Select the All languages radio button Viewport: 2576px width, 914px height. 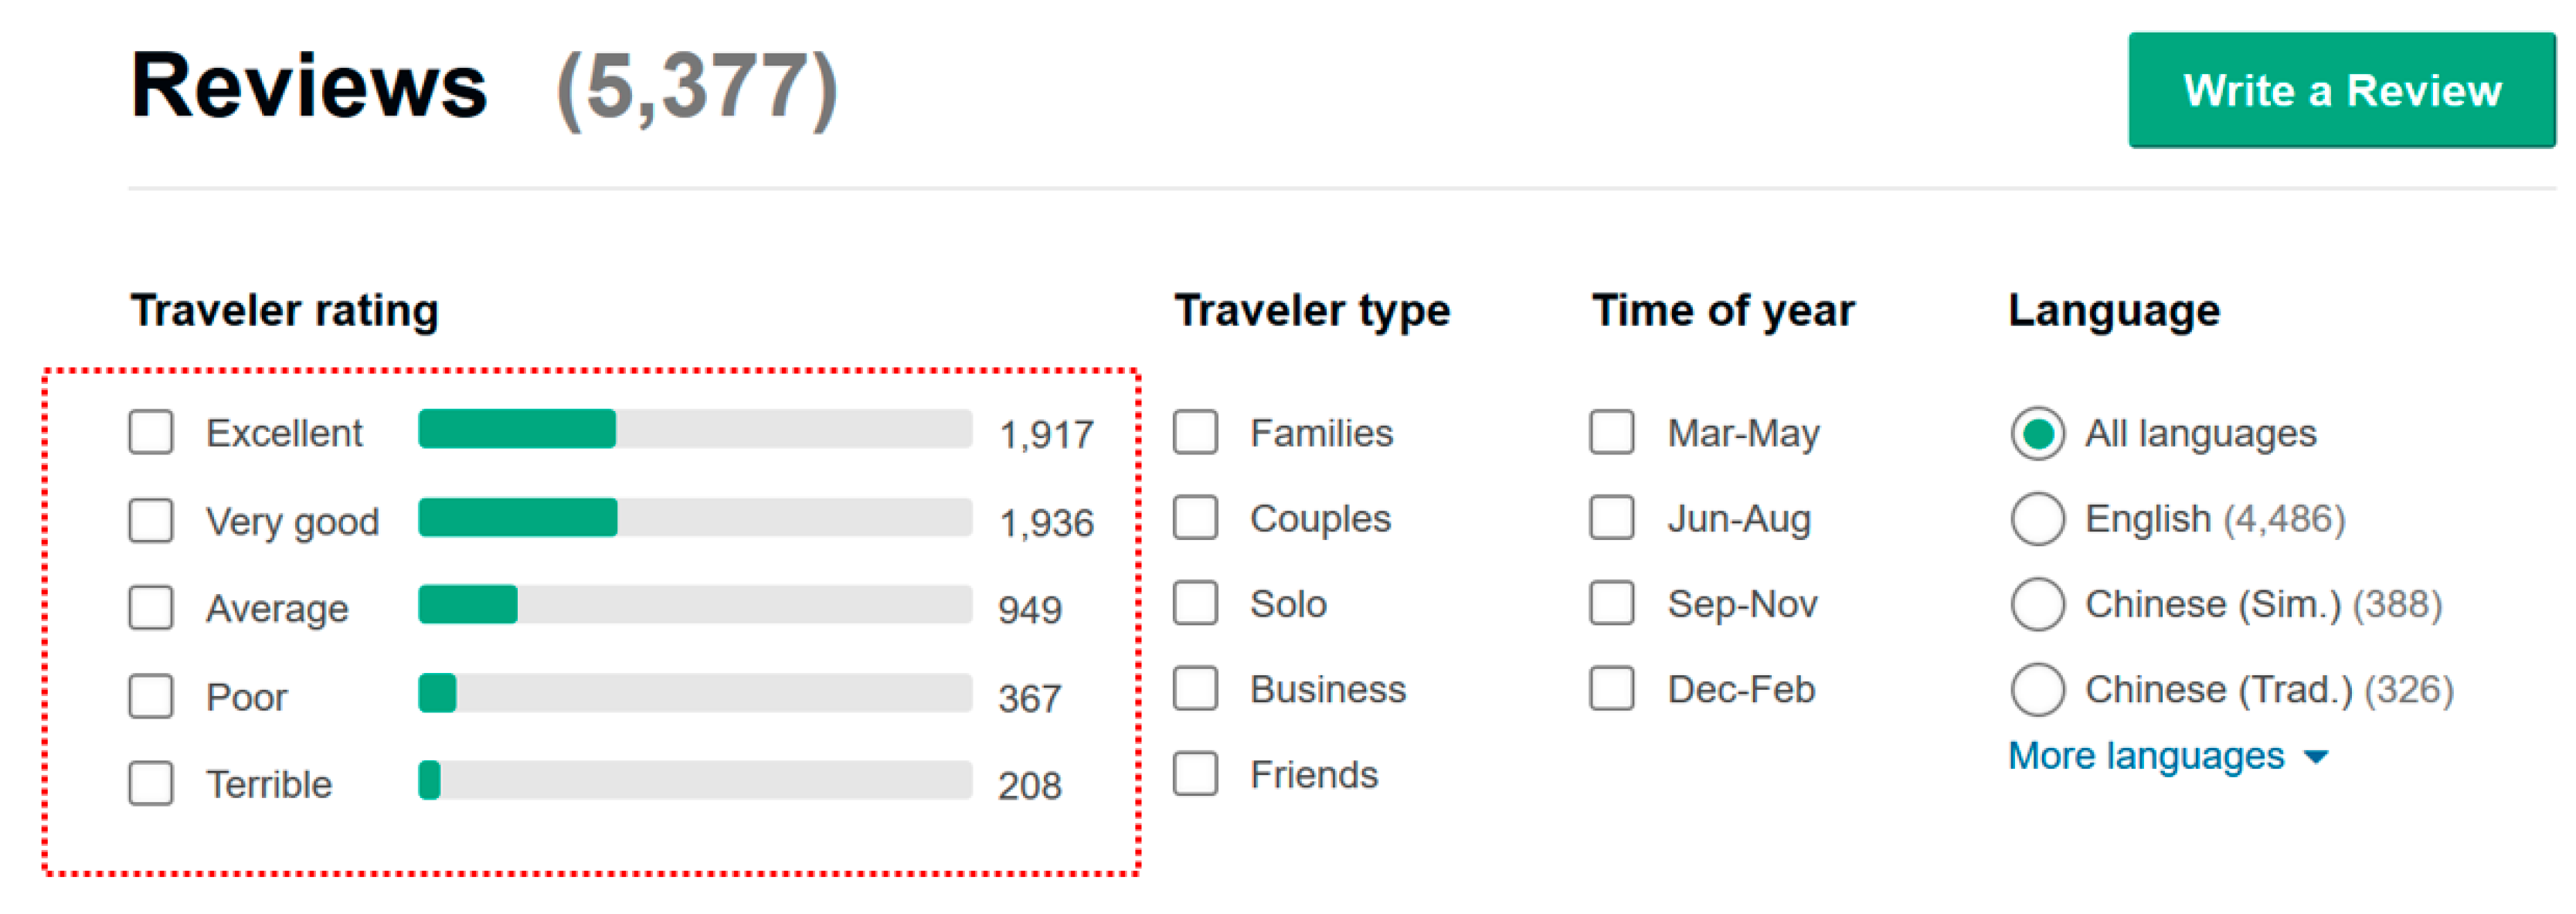[2037, 433]
